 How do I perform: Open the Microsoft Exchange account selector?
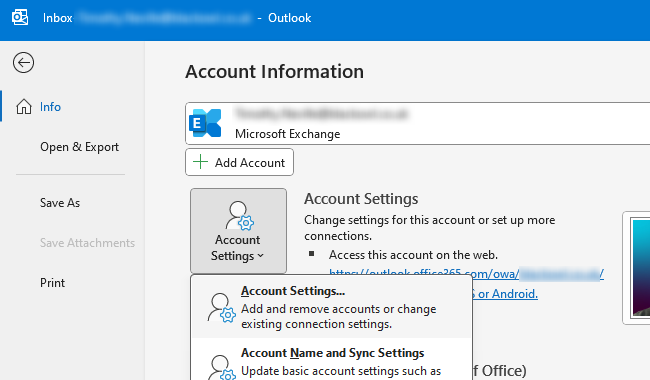(417, 123)
